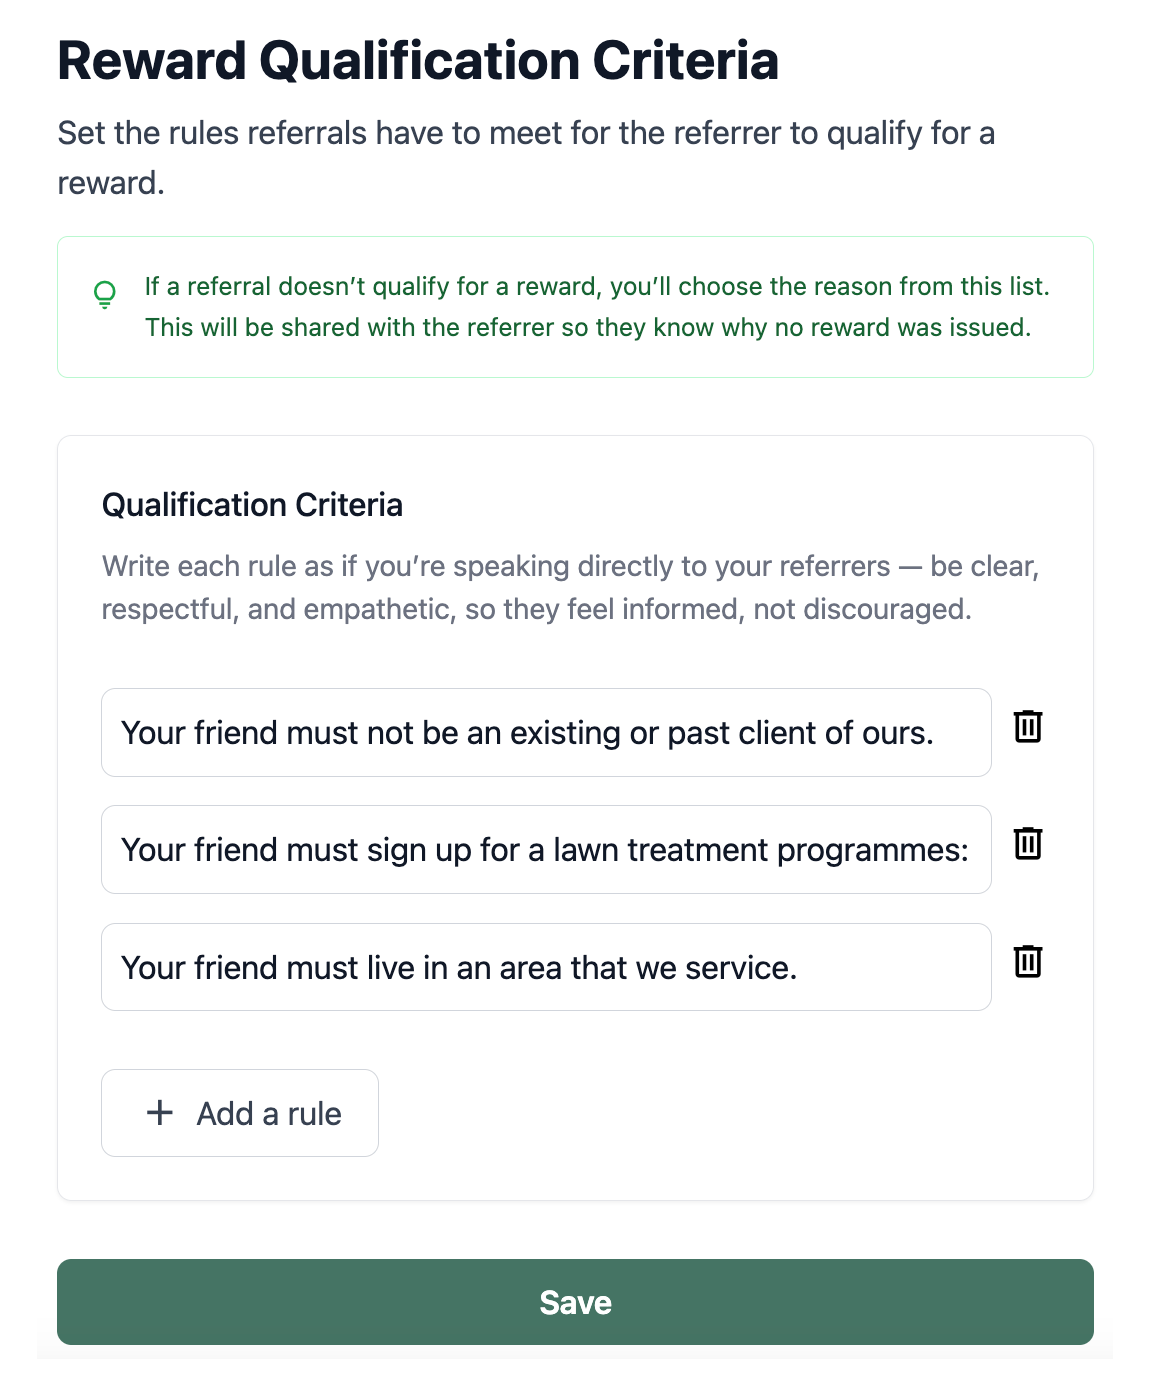The height and width of the screenshot is (1381, 1156).
Task: Select the lawn treatment programmes rule text
Action: coord(545,849)
